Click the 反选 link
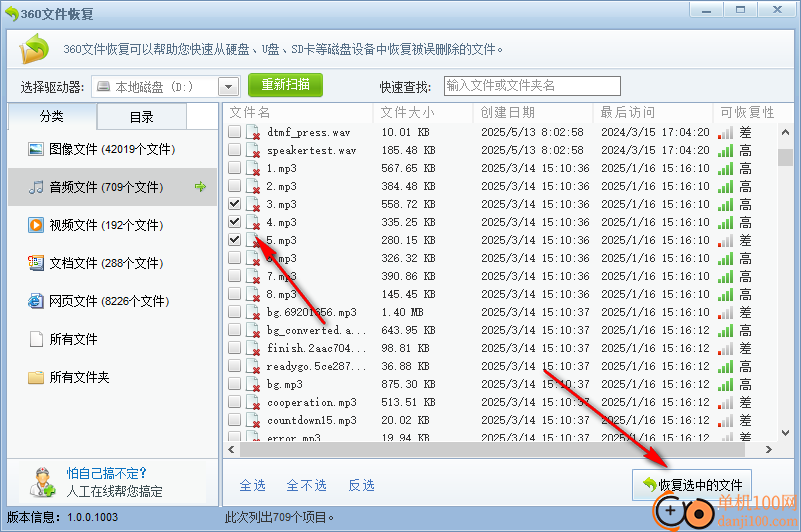Screen dimensions: 801x532 pyautogui.click(x=362, y=485)
